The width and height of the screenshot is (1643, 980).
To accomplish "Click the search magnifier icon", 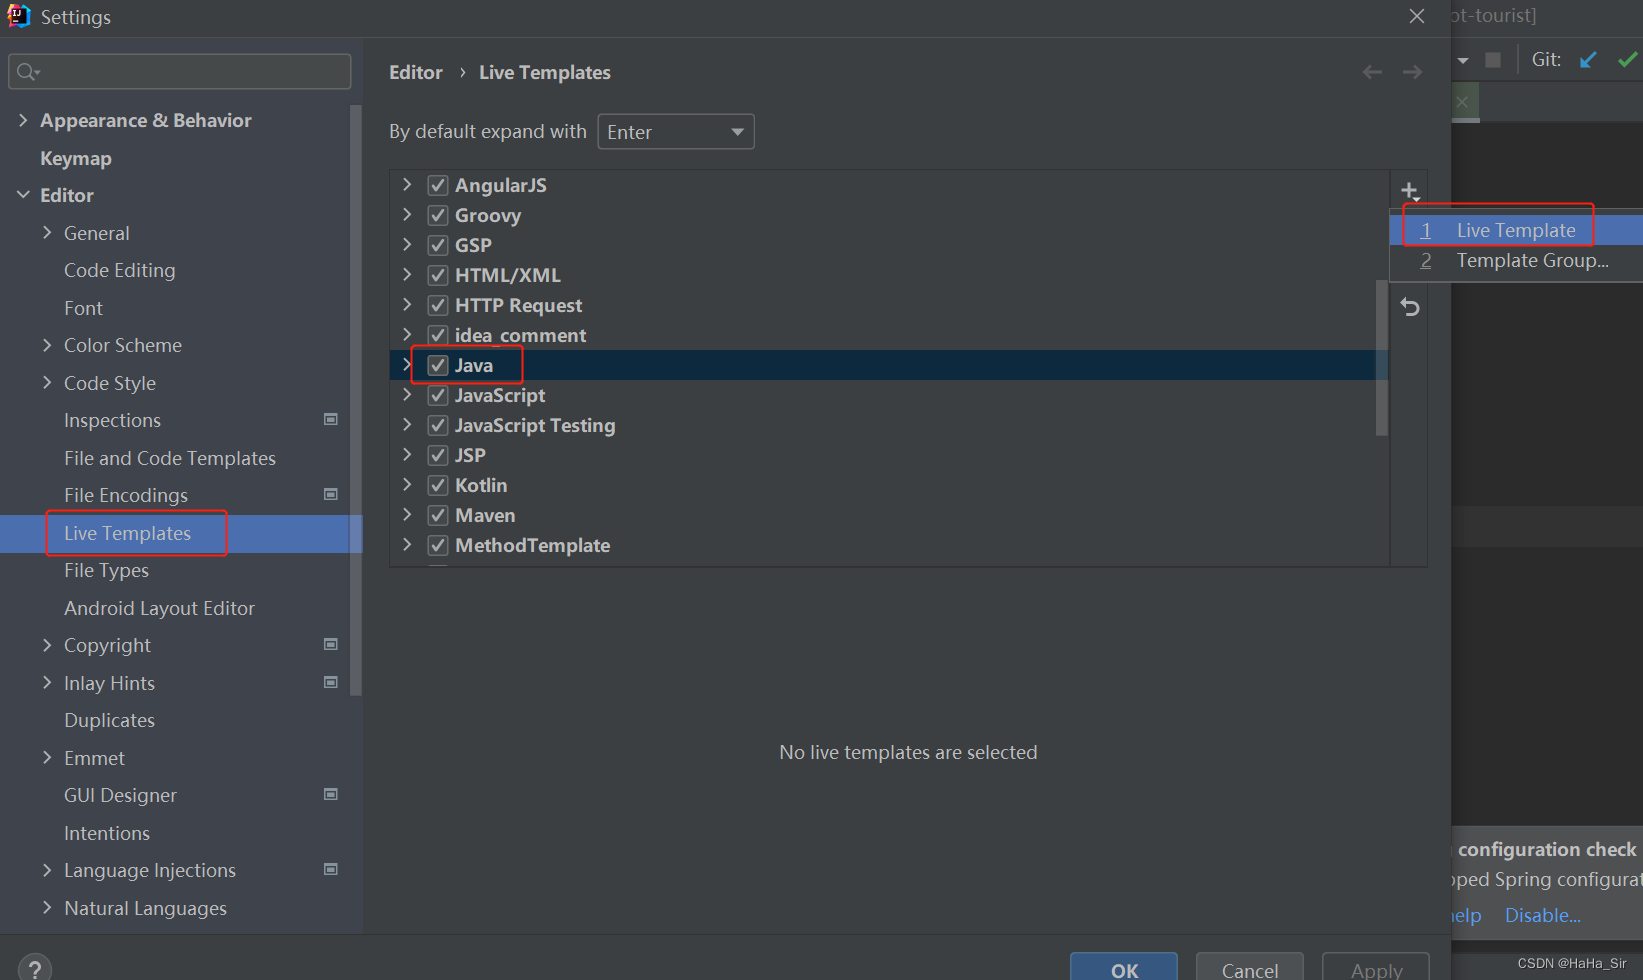I will tap(27, 72).
